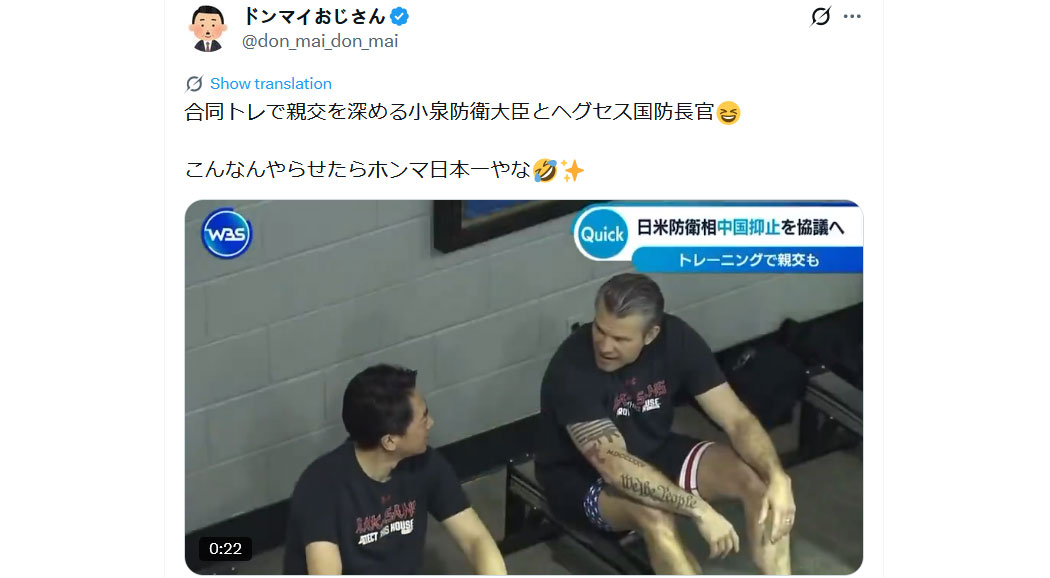Viewport: 1050px width, 578px height.
Task: Open the @don_mai_don_mai handle
Action: 320,42
